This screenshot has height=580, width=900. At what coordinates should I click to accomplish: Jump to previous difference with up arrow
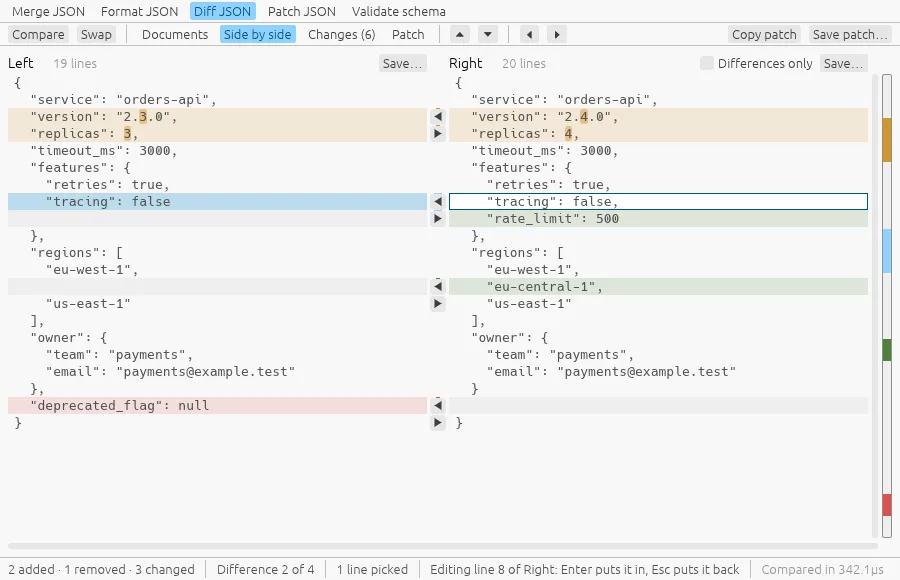coord(460,34)
